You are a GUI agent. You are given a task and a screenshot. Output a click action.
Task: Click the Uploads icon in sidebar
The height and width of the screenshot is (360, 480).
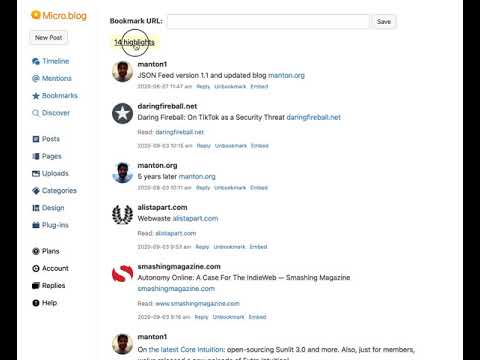click(36, 174)
